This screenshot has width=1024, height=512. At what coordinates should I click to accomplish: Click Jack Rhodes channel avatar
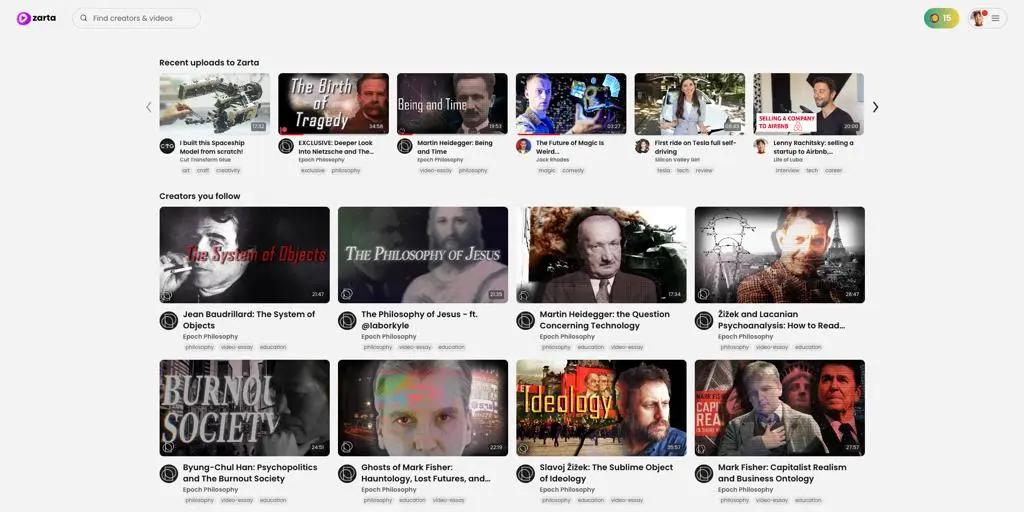click(x=524, y=146)
